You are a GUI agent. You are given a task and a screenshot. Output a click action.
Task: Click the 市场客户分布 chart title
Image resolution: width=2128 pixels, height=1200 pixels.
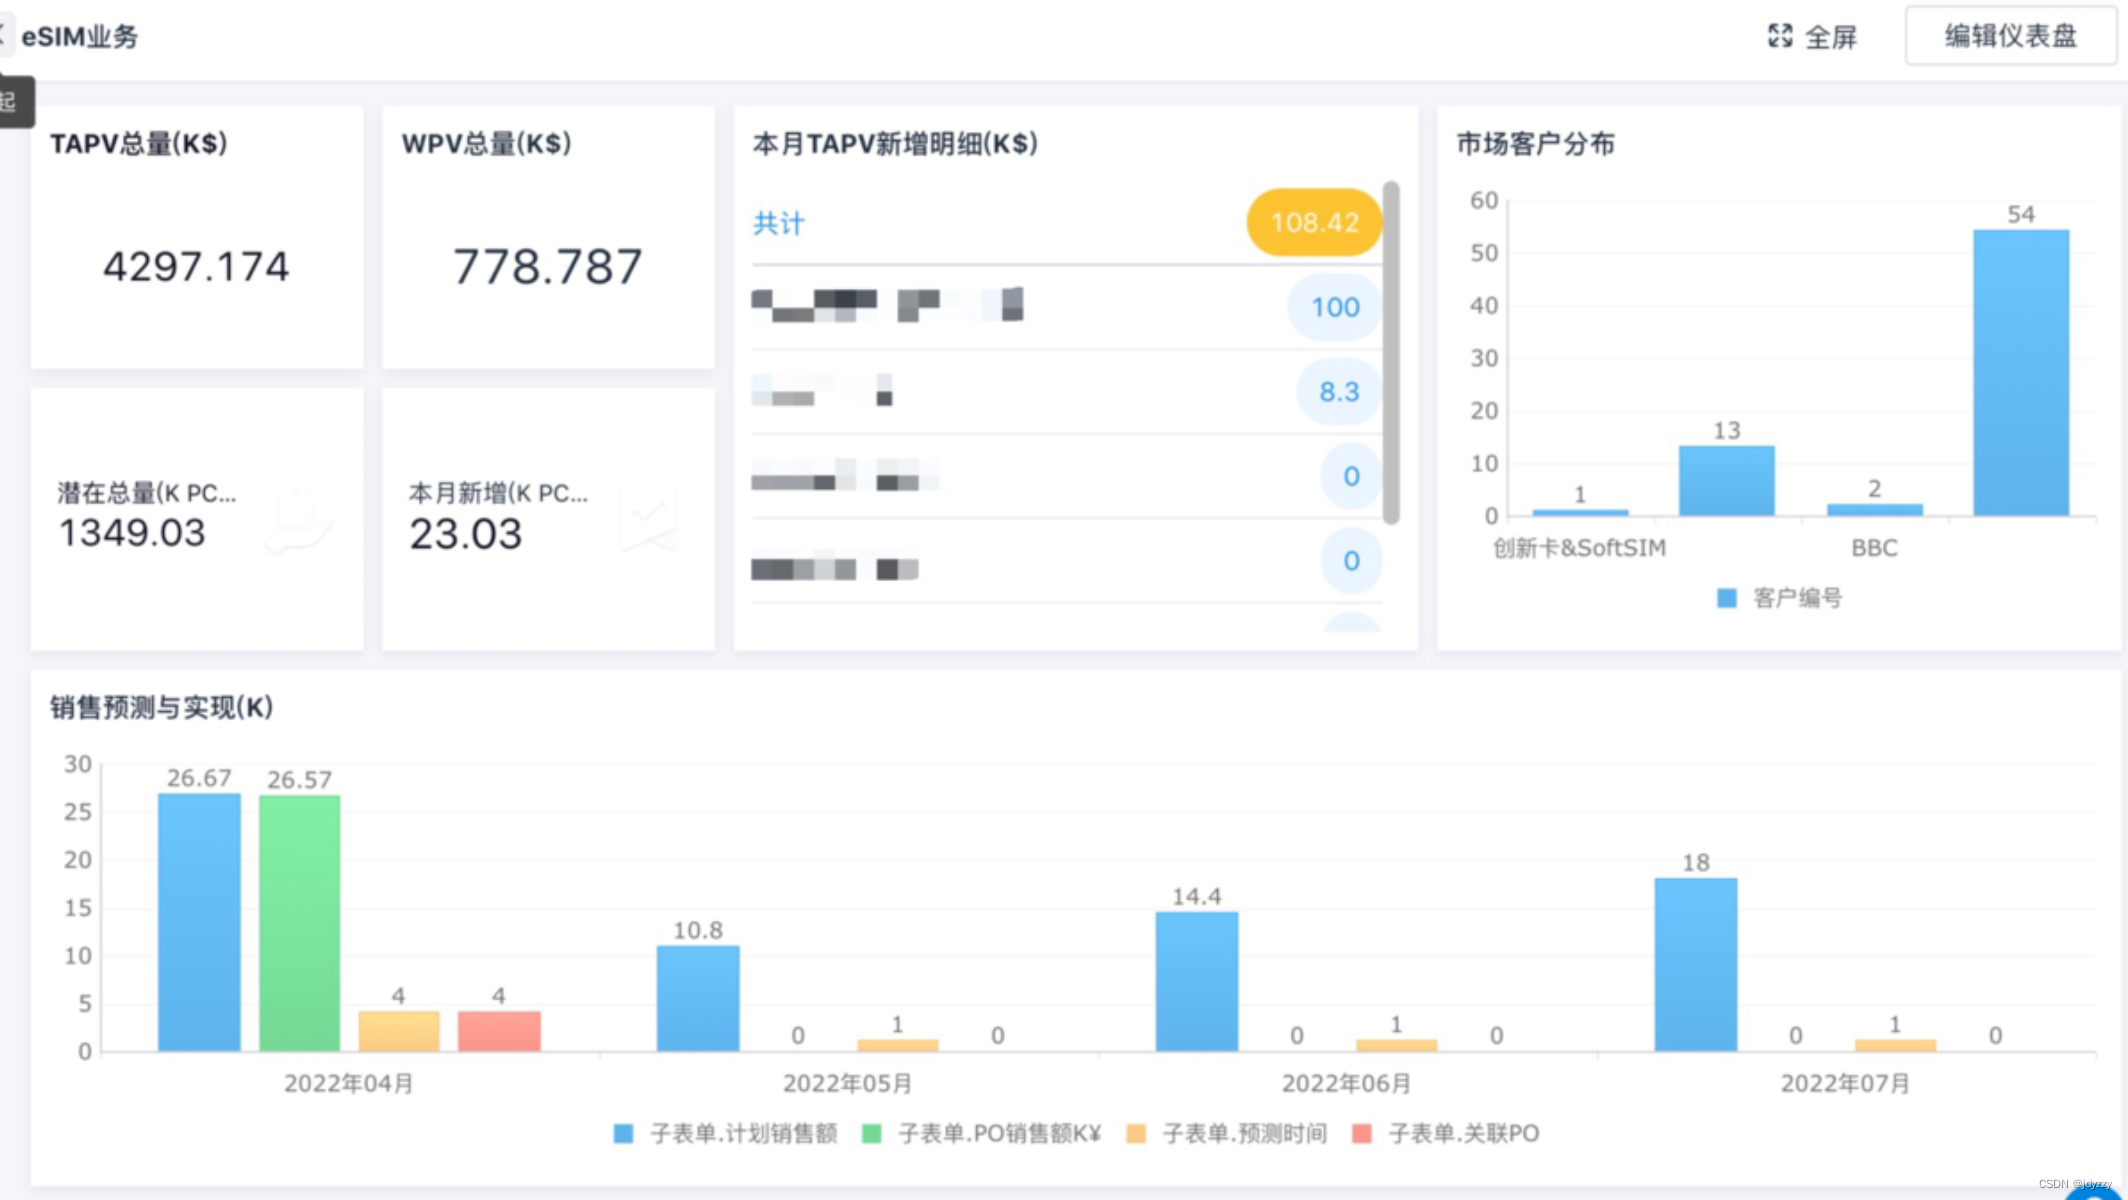(x=1535, y=144)
